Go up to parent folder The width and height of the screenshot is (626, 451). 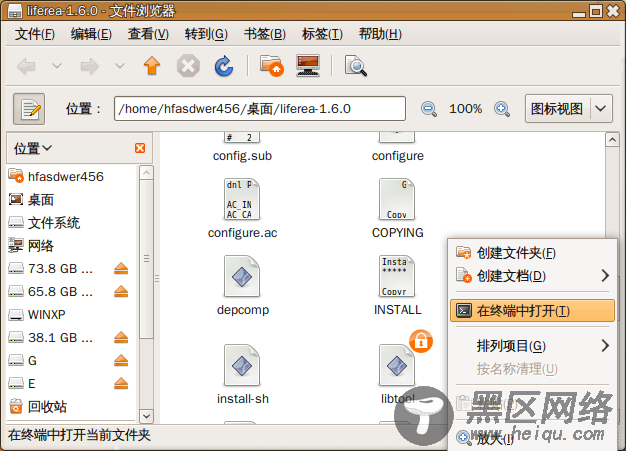tap(152, 65)
